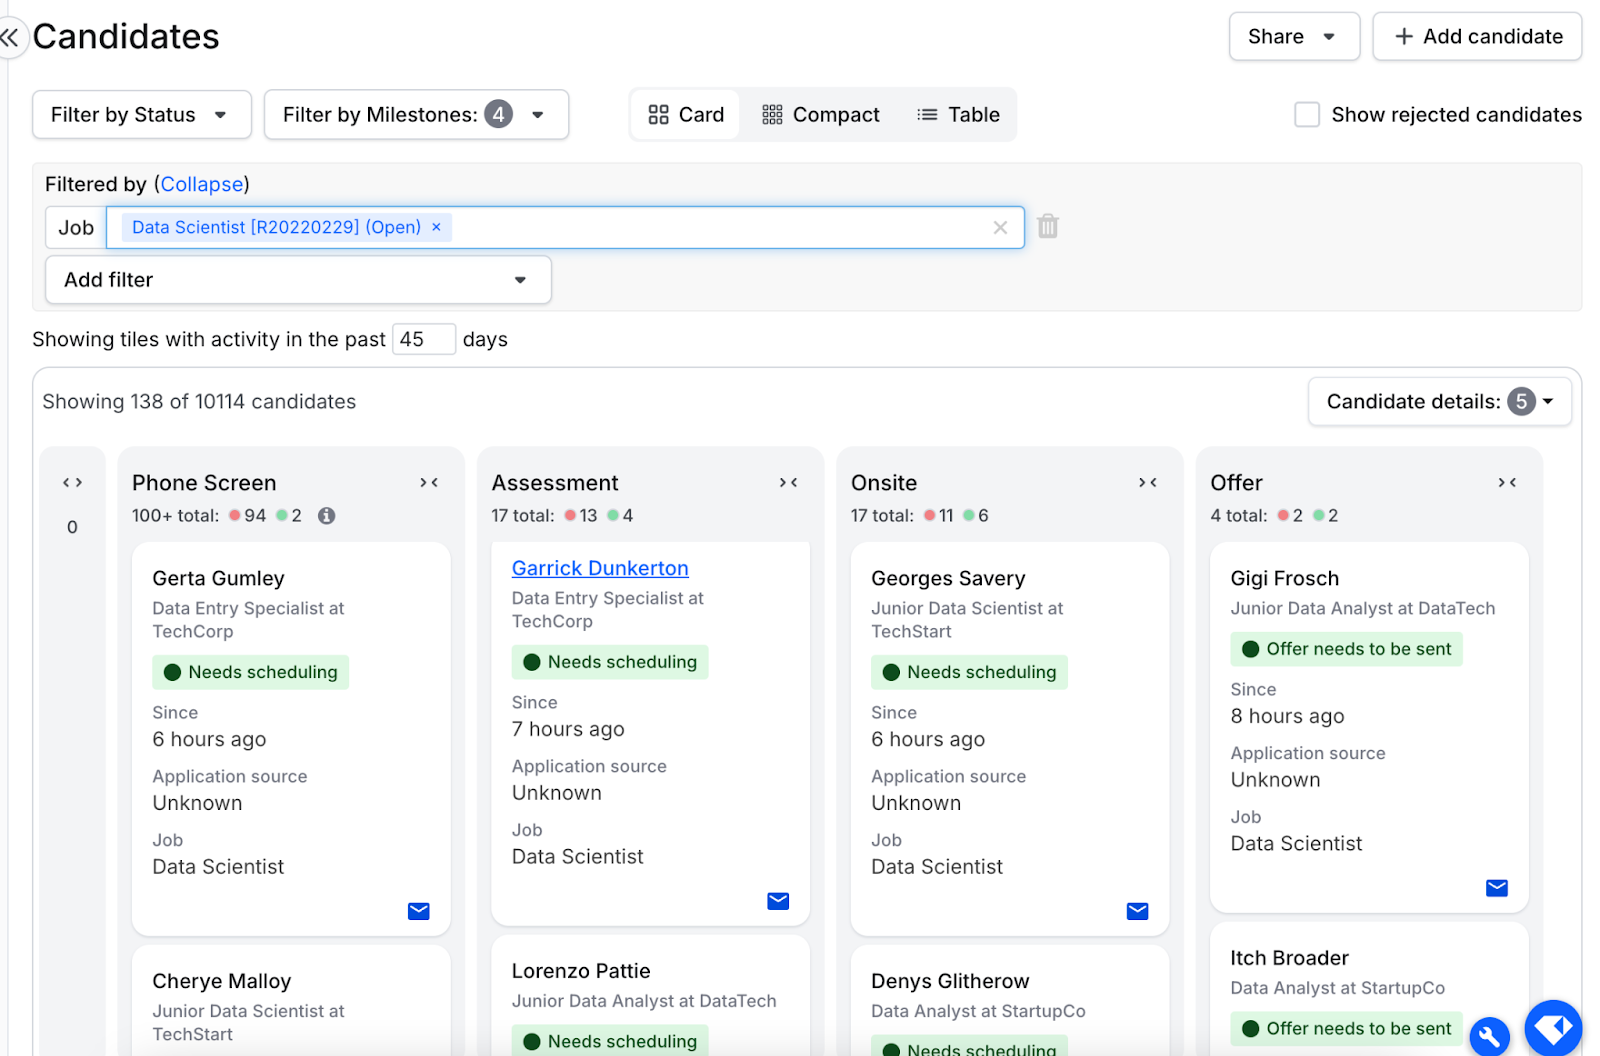Click the 17 total count under Assessment
This screenshot has width=1600, height=1056.
523,516
